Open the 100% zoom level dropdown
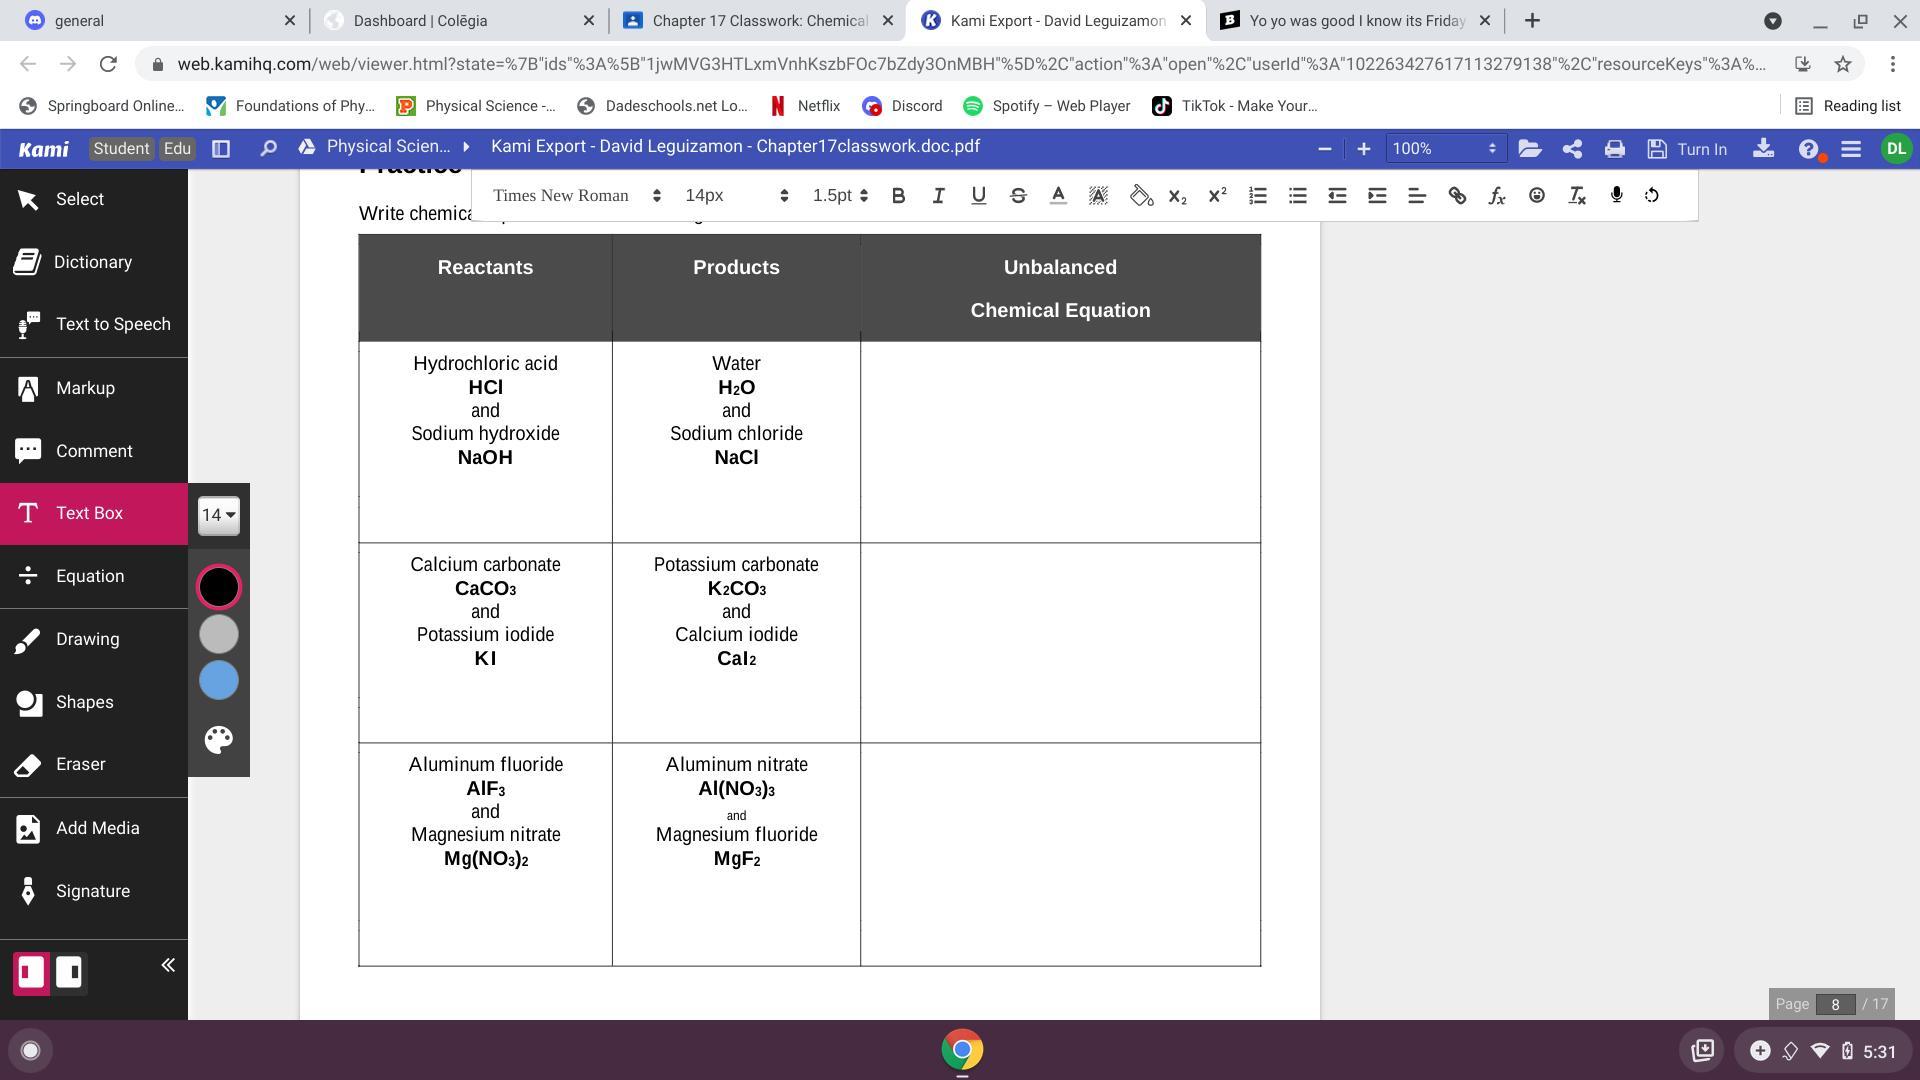This screenshot has width=1920, height=1080. pos(1445,149)
